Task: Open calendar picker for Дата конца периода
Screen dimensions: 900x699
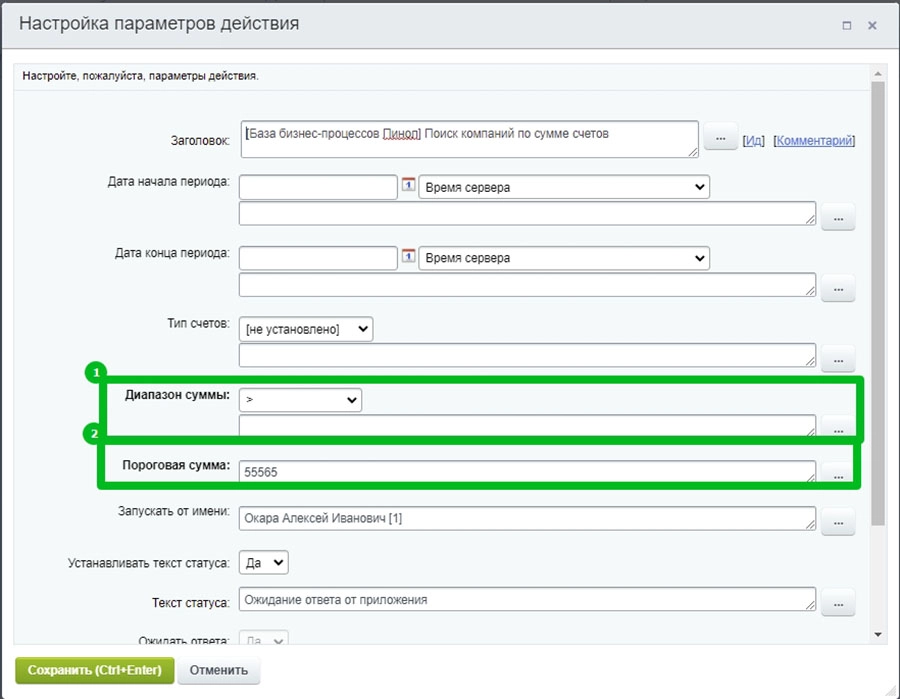Action: pyautogui.click(x=408, y=256)
